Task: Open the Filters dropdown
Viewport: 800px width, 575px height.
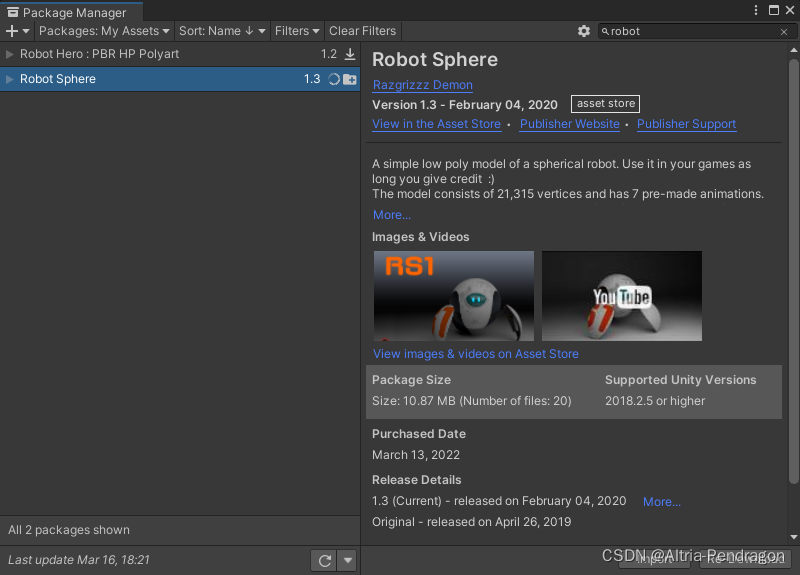Action: (x=297, y=31)
